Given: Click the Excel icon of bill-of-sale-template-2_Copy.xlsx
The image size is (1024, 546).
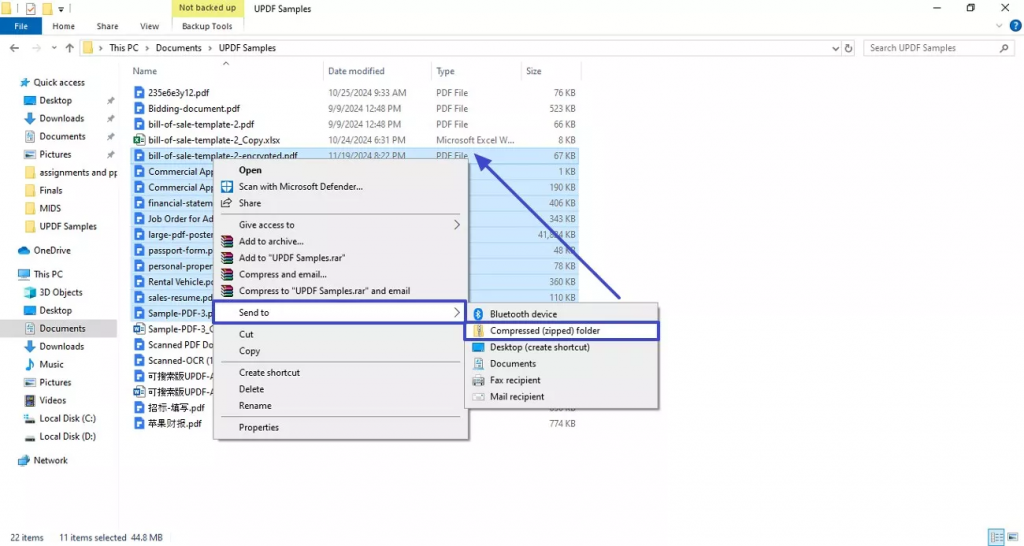Looking at the screenshot, I should coord(138,140).
